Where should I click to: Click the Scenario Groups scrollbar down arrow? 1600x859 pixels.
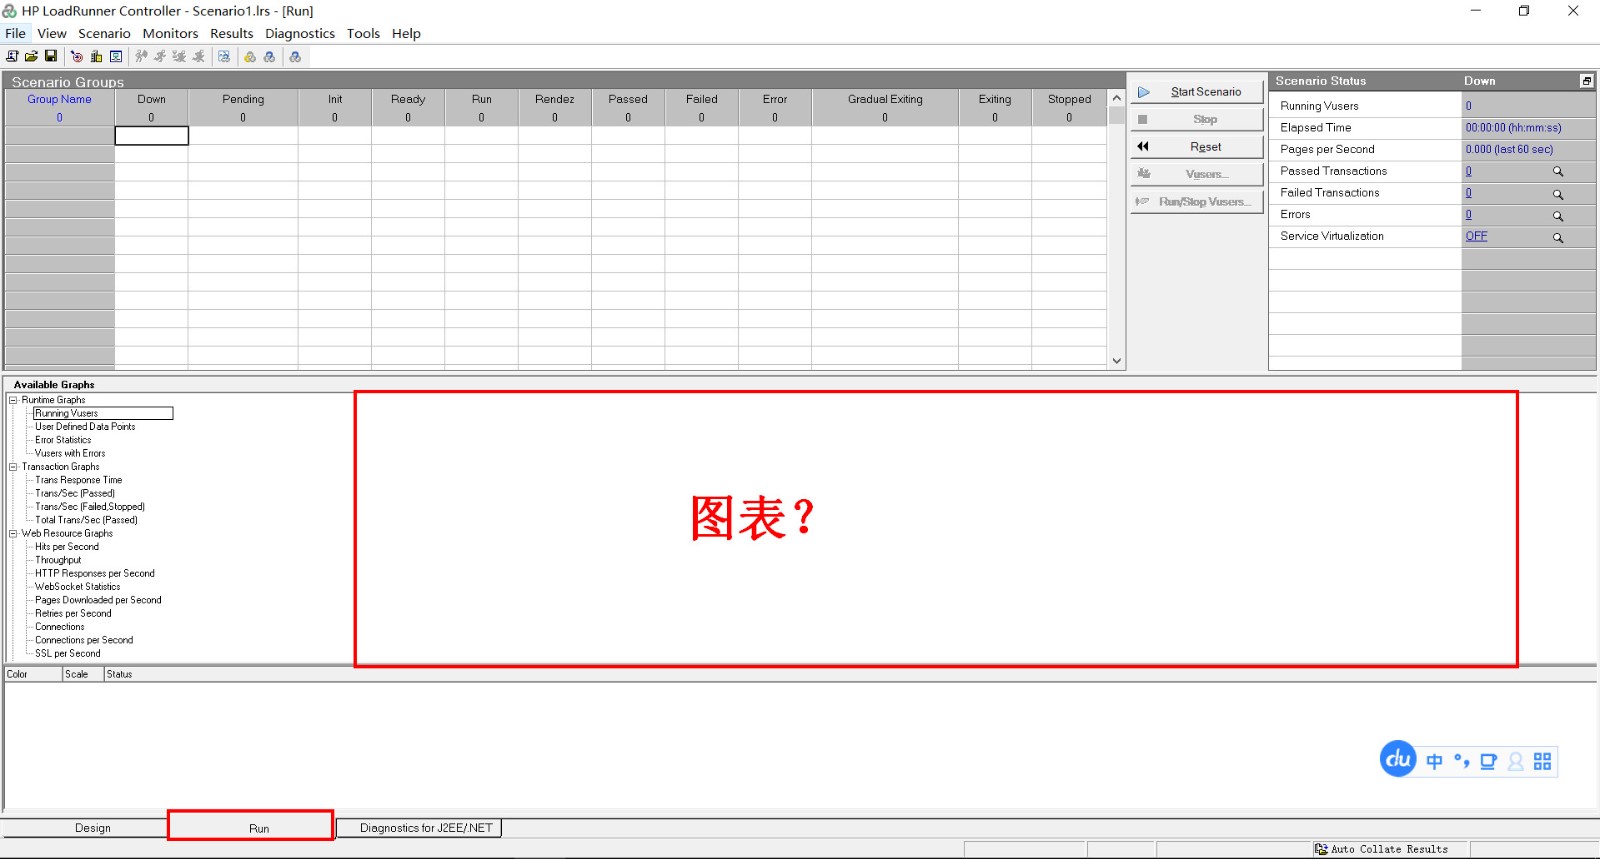click(x=1117, y=361)
